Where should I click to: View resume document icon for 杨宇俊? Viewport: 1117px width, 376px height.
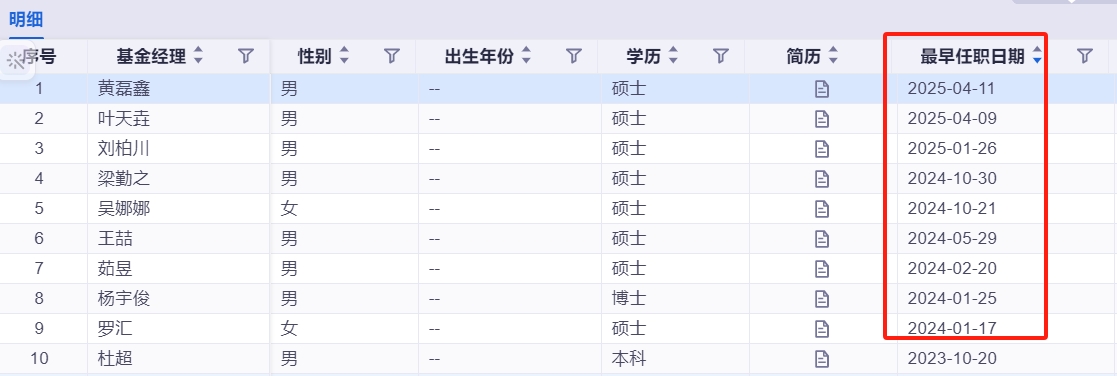pos(822,298)
